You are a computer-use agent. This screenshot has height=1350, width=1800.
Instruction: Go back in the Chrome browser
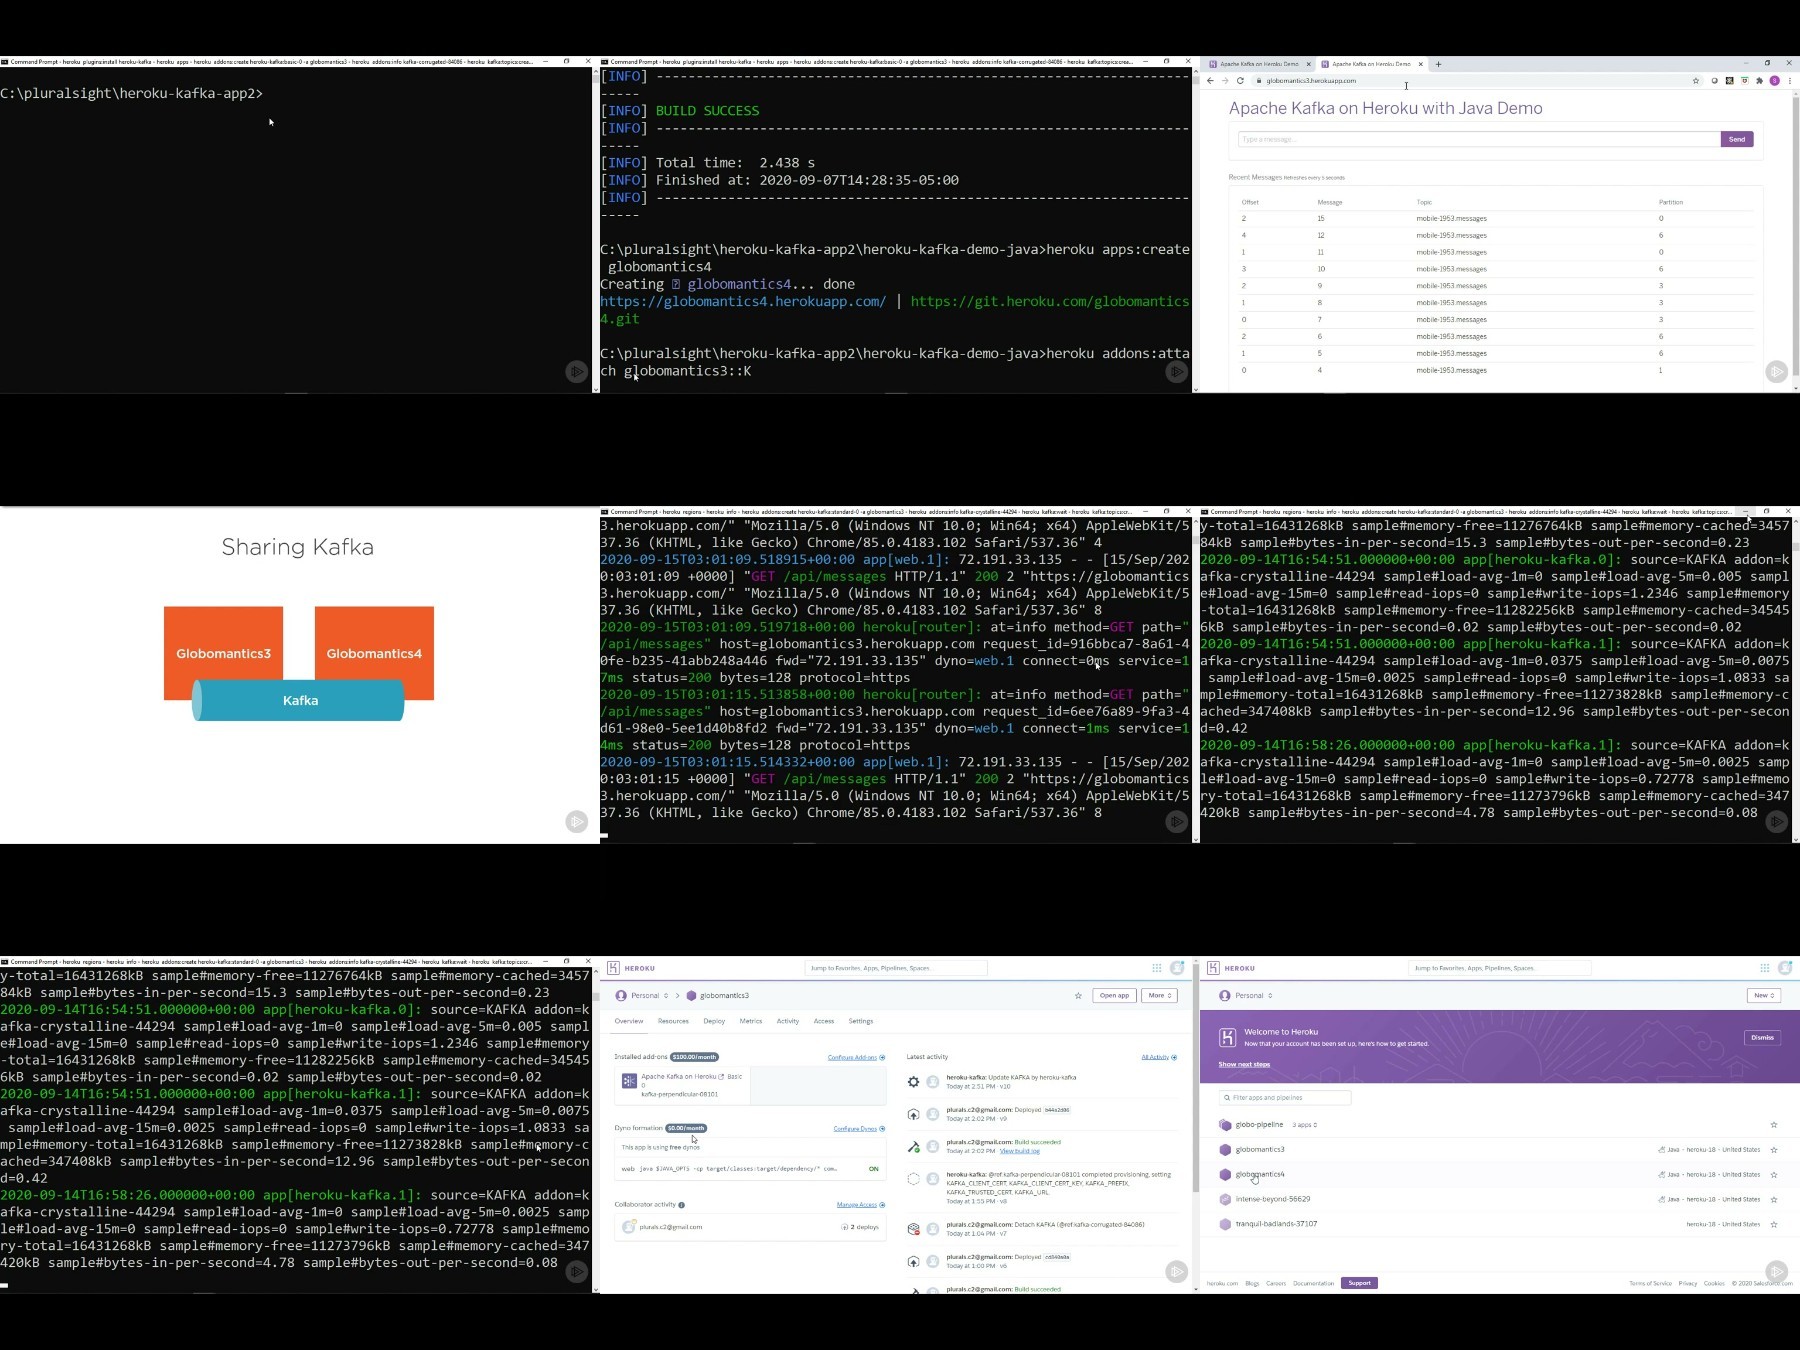coord(1210,81)
